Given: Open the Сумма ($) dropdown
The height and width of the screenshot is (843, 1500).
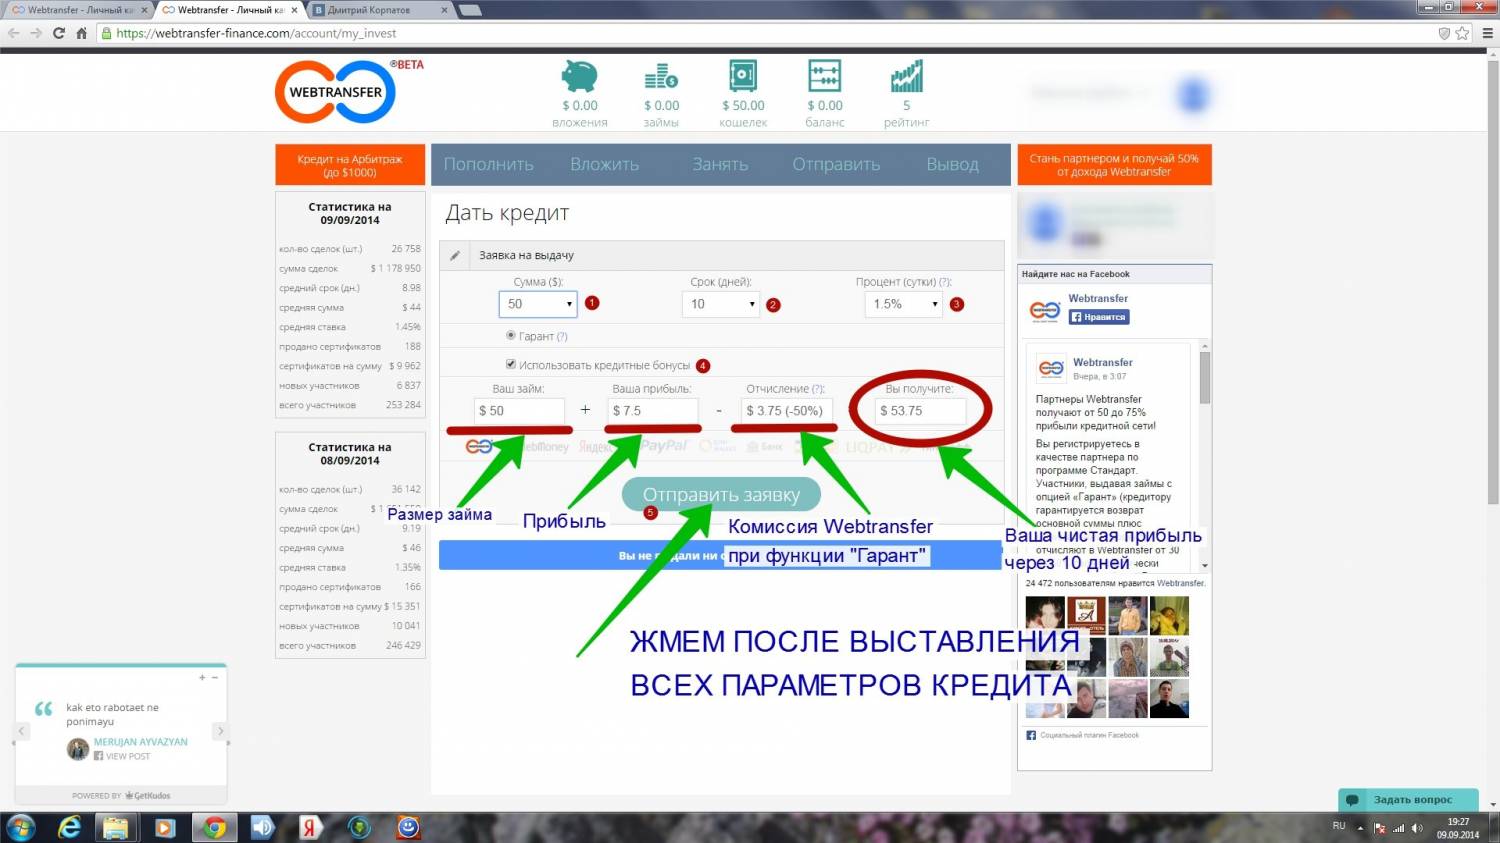Looking at the screenshot, I should click(x=538, y=304).
